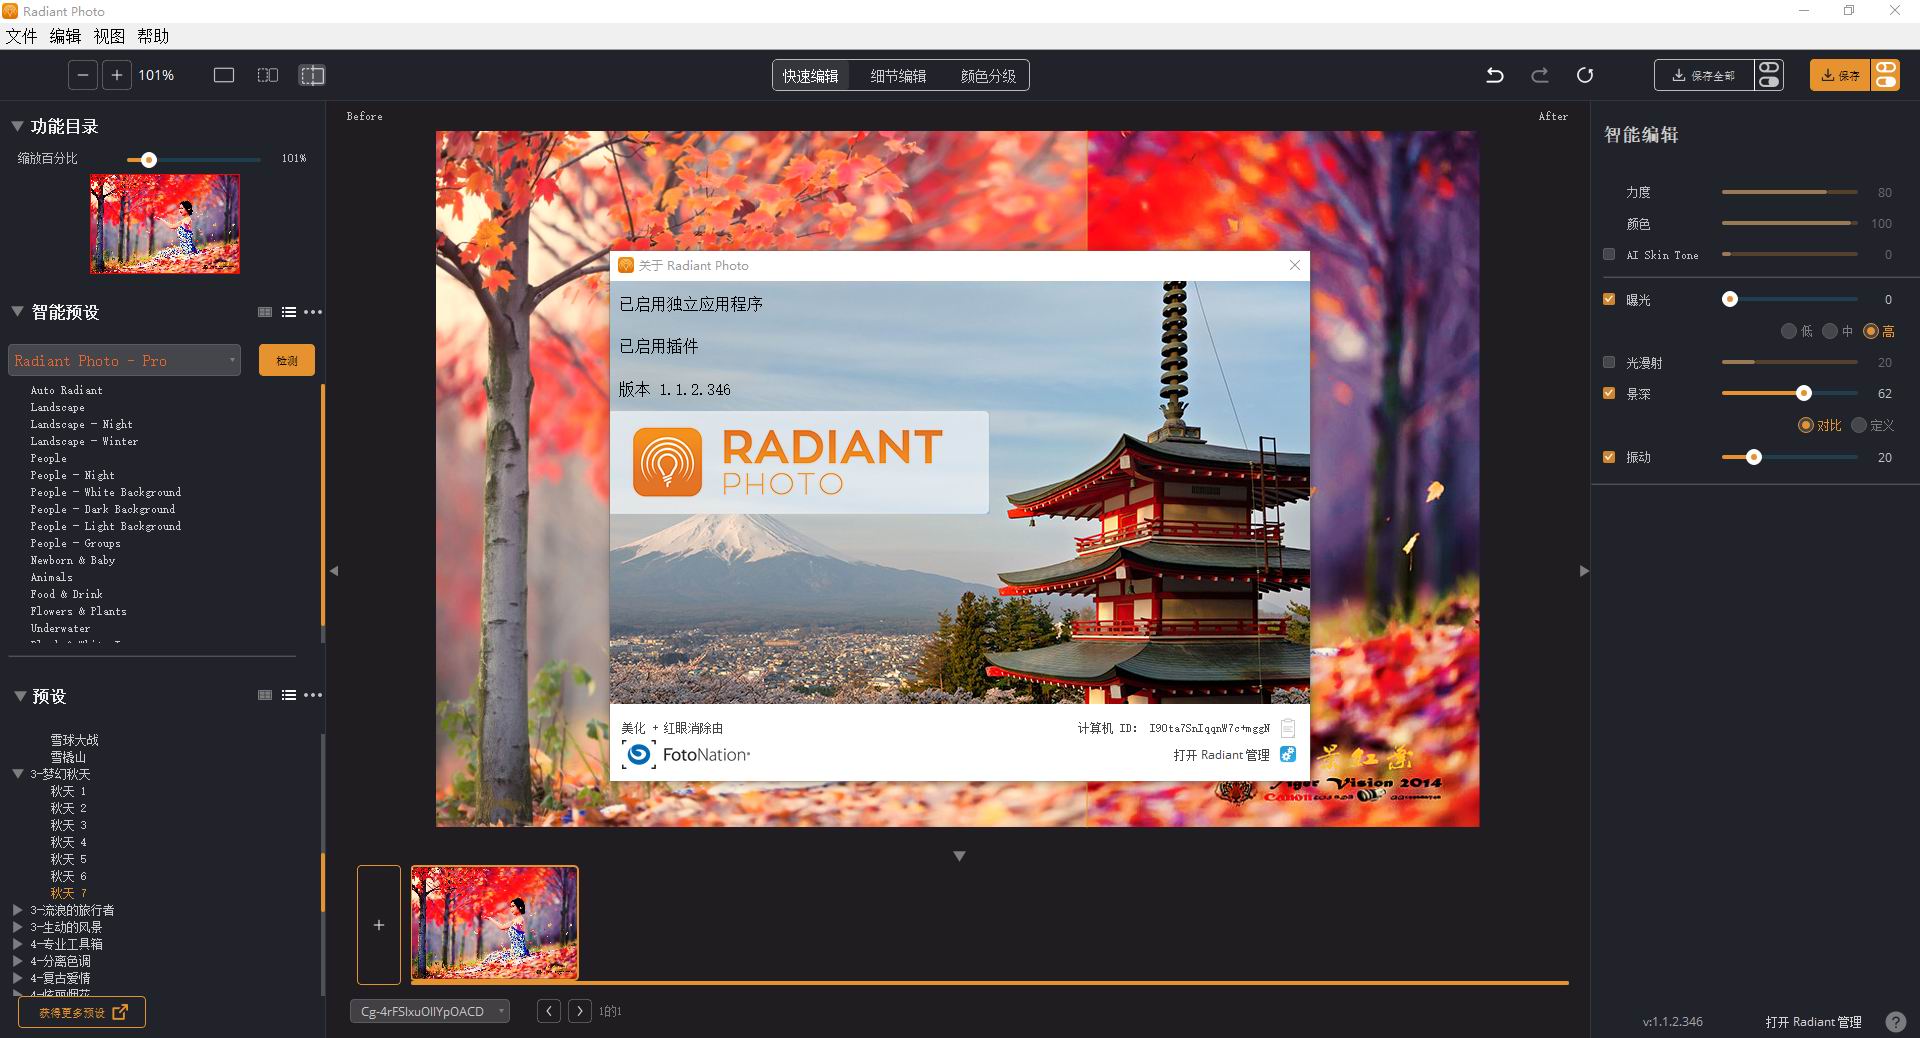Click Radiant manager icon in About dialog

[1288, 754]
